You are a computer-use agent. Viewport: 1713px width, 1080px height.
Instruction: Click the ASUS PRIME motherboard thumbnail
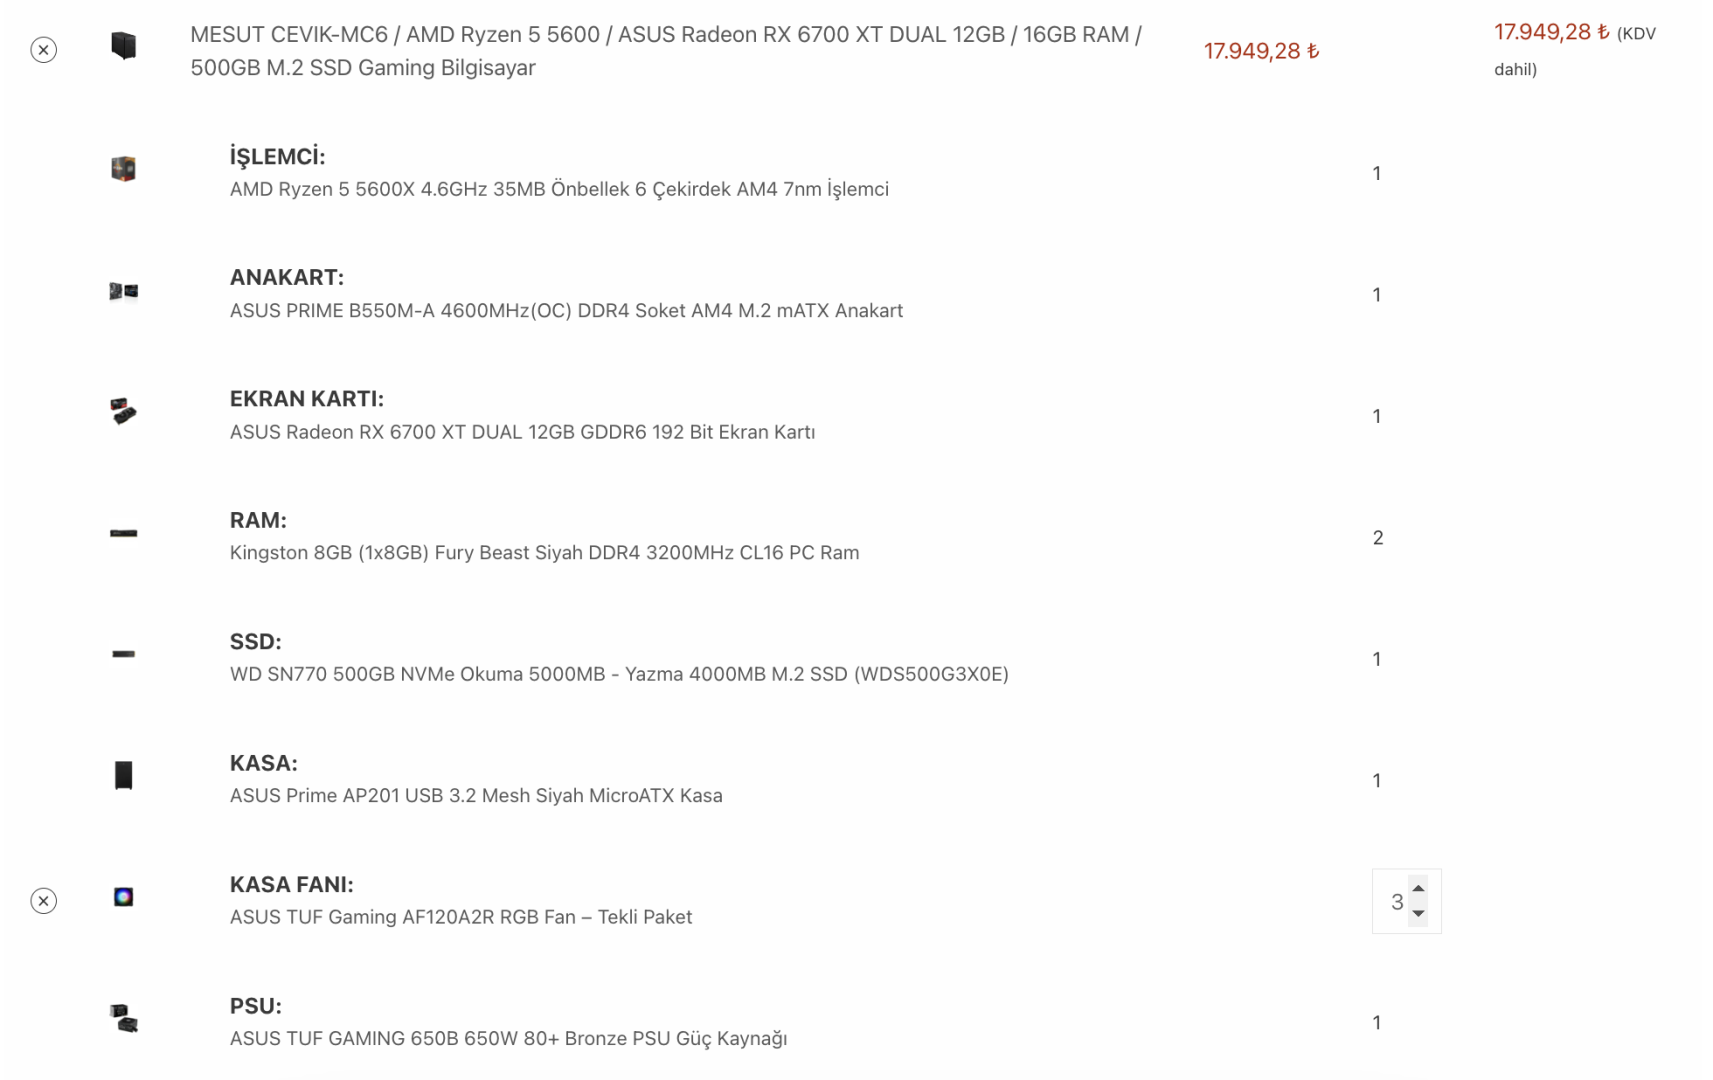click(x=123, y=291)
